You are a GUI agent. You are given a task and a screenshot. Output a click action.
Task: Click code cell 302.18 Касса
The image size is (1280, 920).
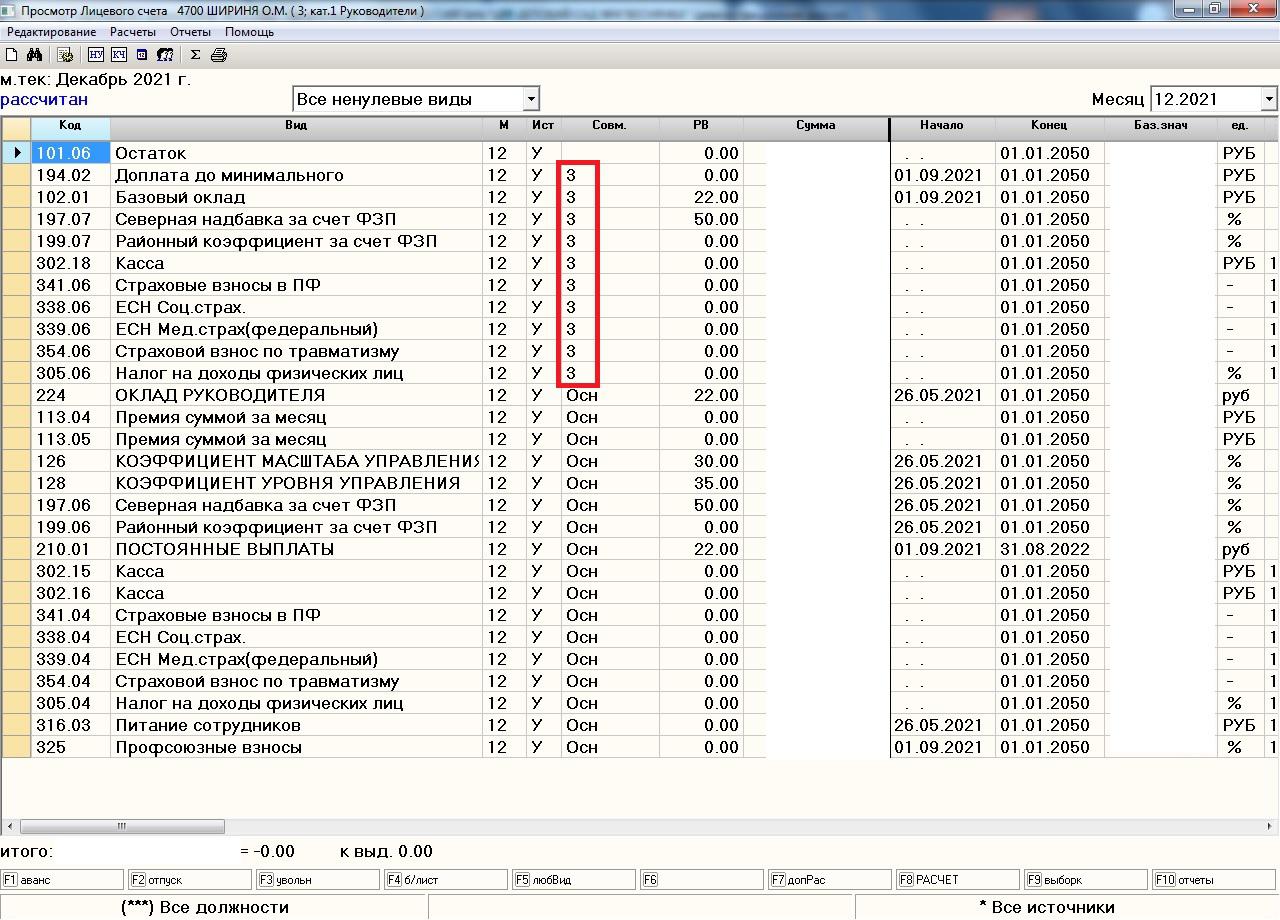(x=70, y=263)
